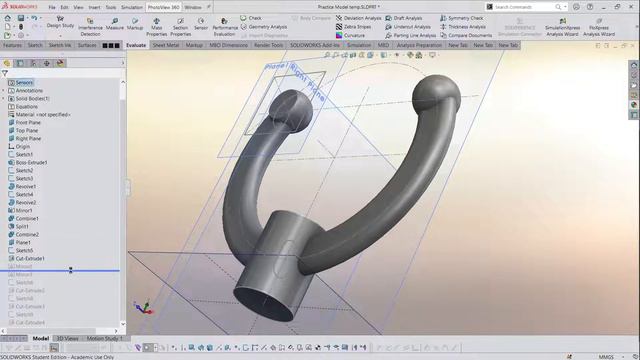
Task: Switch to the Render Tools tab
Action: (x=268, y=45)
